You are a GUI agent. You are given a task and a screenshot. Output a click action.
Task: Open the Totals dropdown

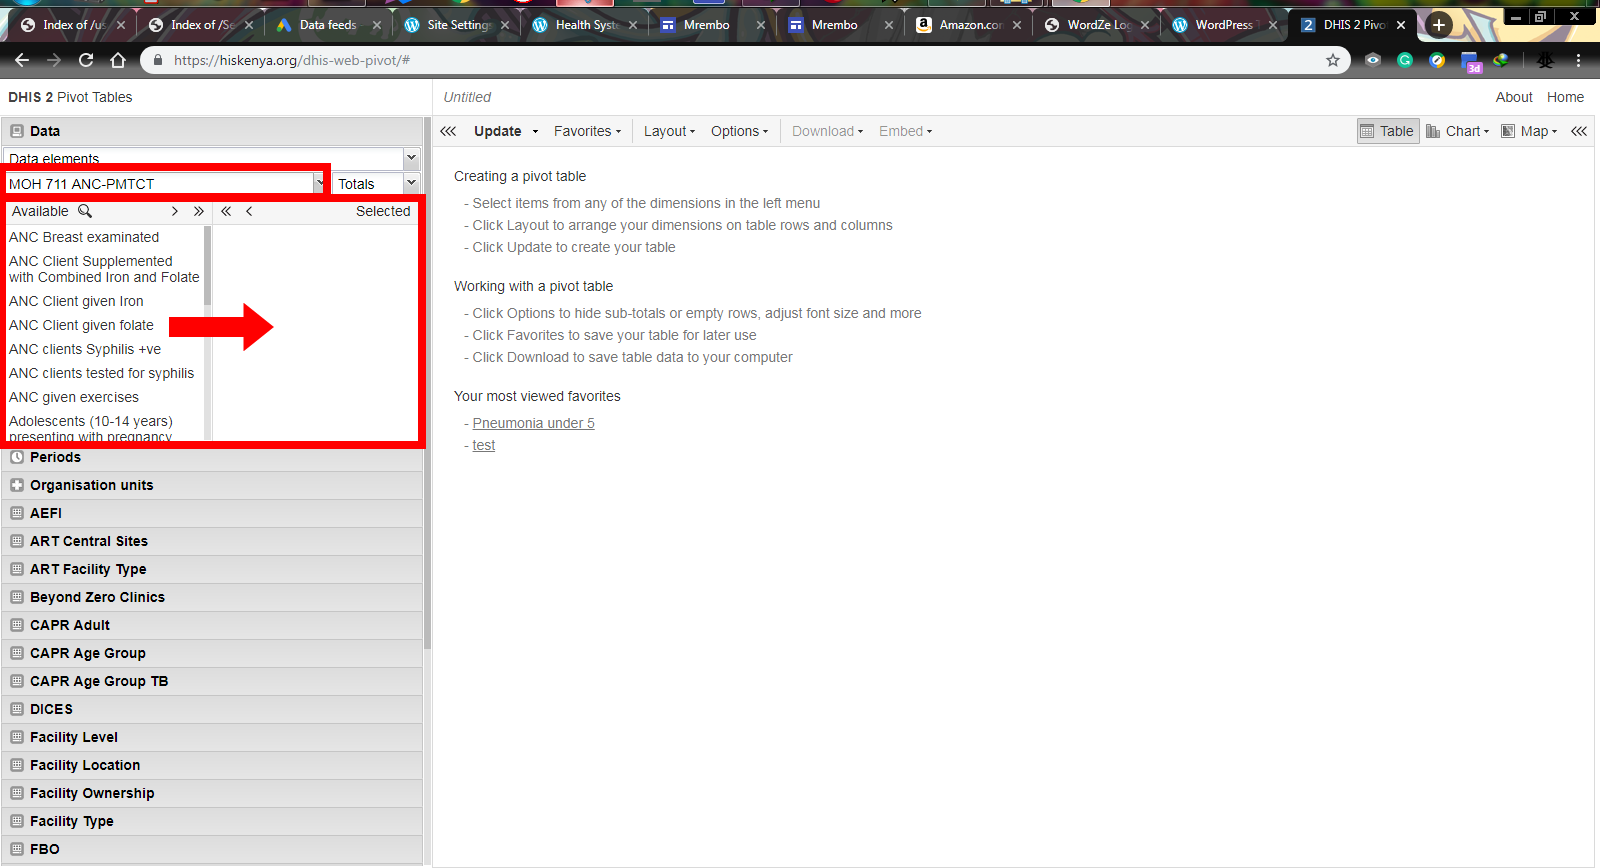click(410, 183)
